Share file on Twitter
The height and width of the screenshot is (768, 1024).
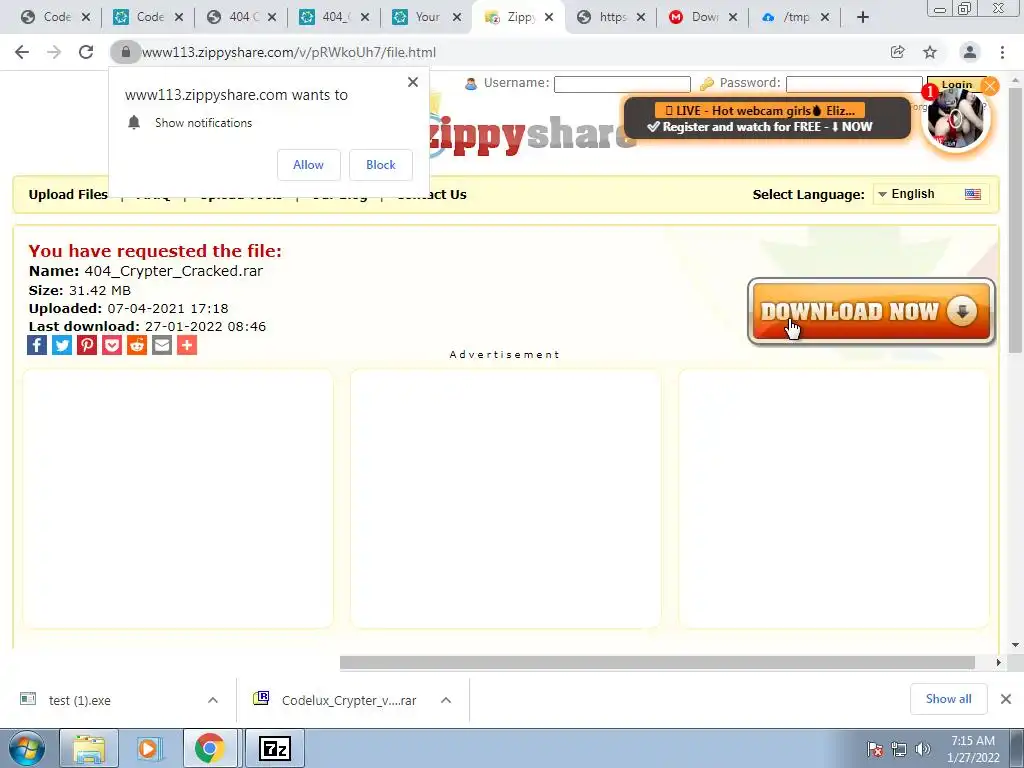click(62, 345)
